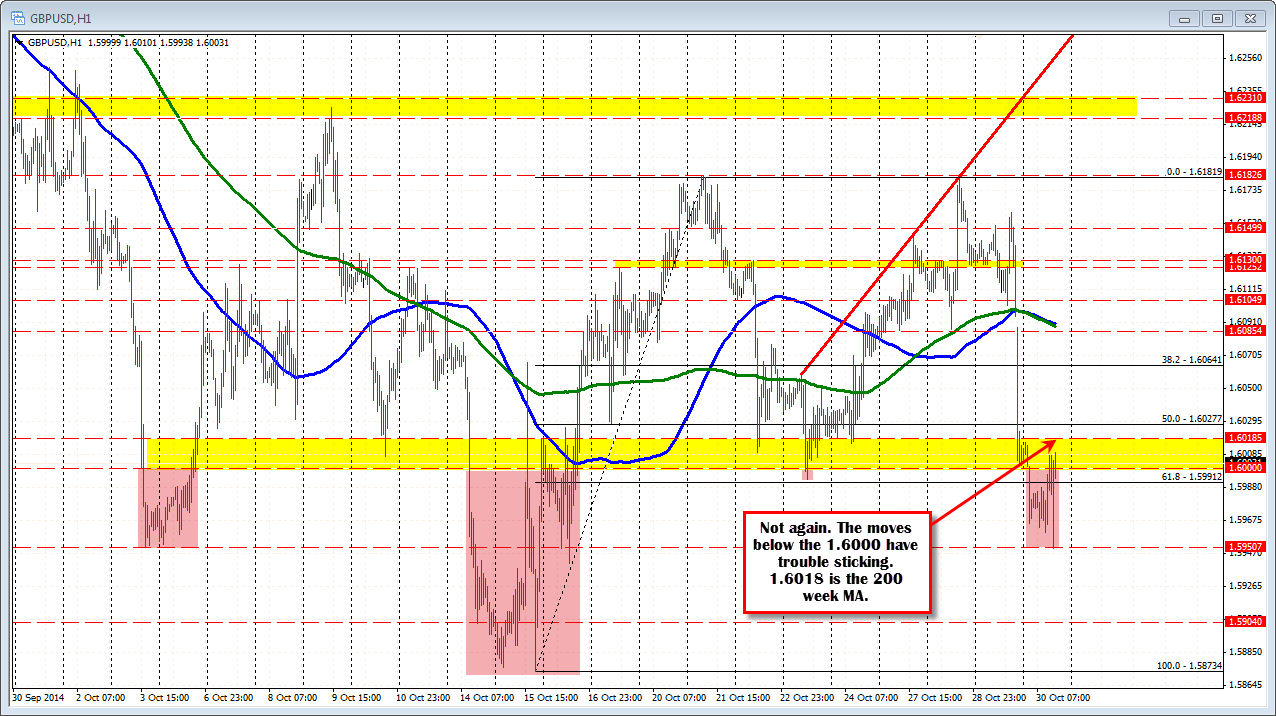
Task: Select the 61.8 - 1.59912 Fibonacci label
Action: tap(1190, 477)
